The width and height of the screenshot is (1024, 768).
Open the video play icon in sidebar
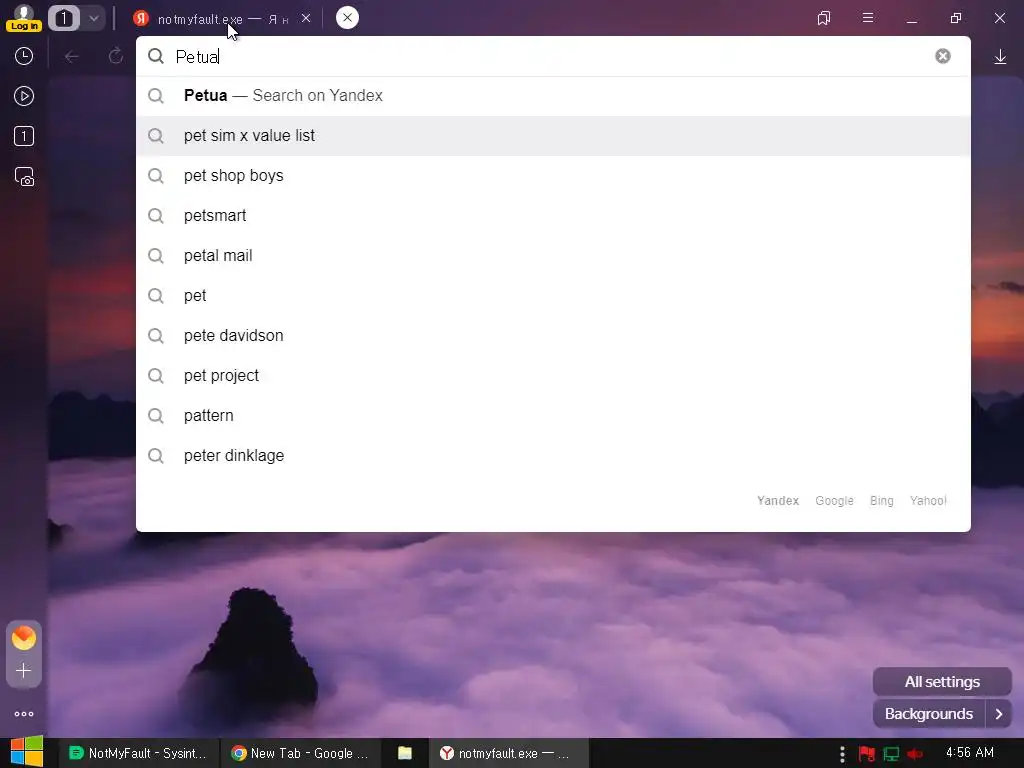point(24,96)
